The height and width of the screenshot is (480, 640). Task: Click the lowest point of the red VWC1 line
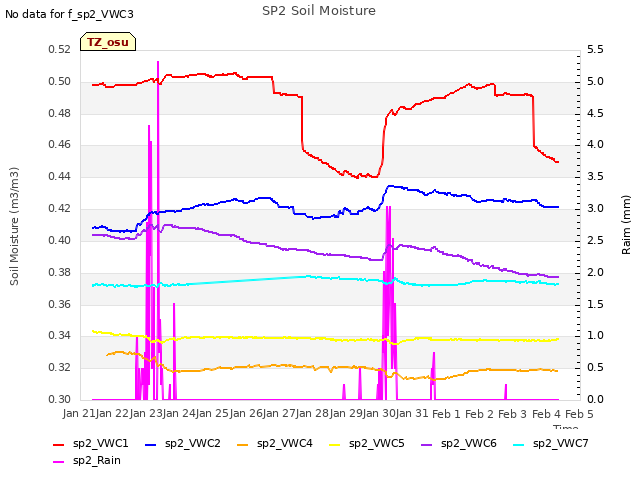(358, 178)
